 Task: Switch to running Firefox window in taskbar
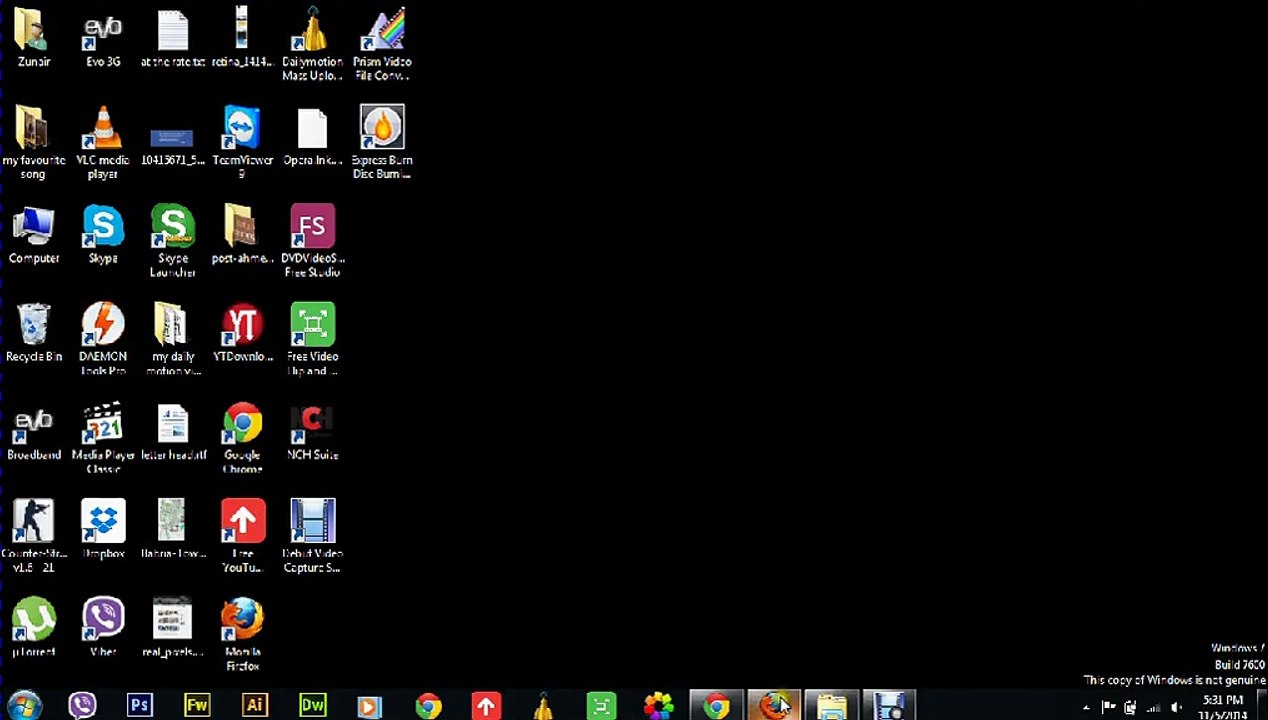774,706
